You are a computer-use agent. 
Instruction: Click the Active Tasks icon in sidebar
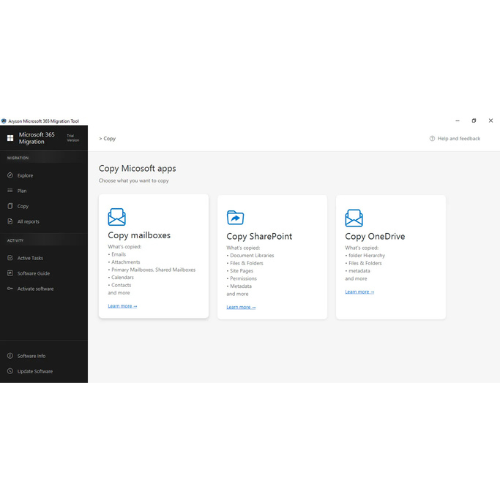pos(10,258)
